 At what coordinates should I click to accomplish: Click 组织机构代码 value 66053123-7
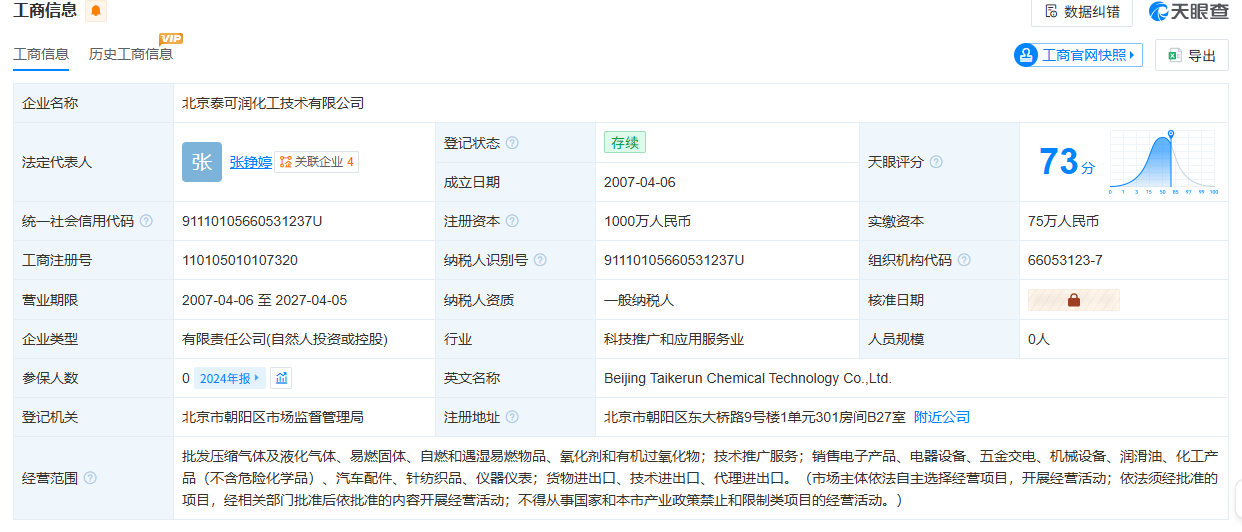coord(1065,260)
